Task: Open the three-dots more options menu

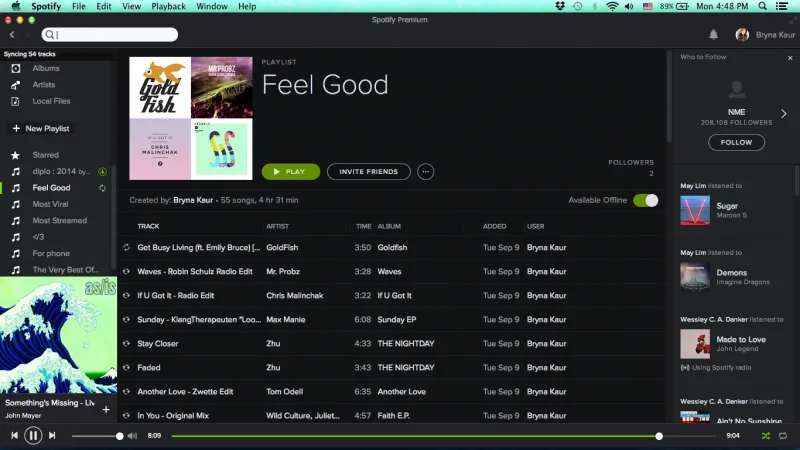Action: pyautogui.click(x=426, y=172)
